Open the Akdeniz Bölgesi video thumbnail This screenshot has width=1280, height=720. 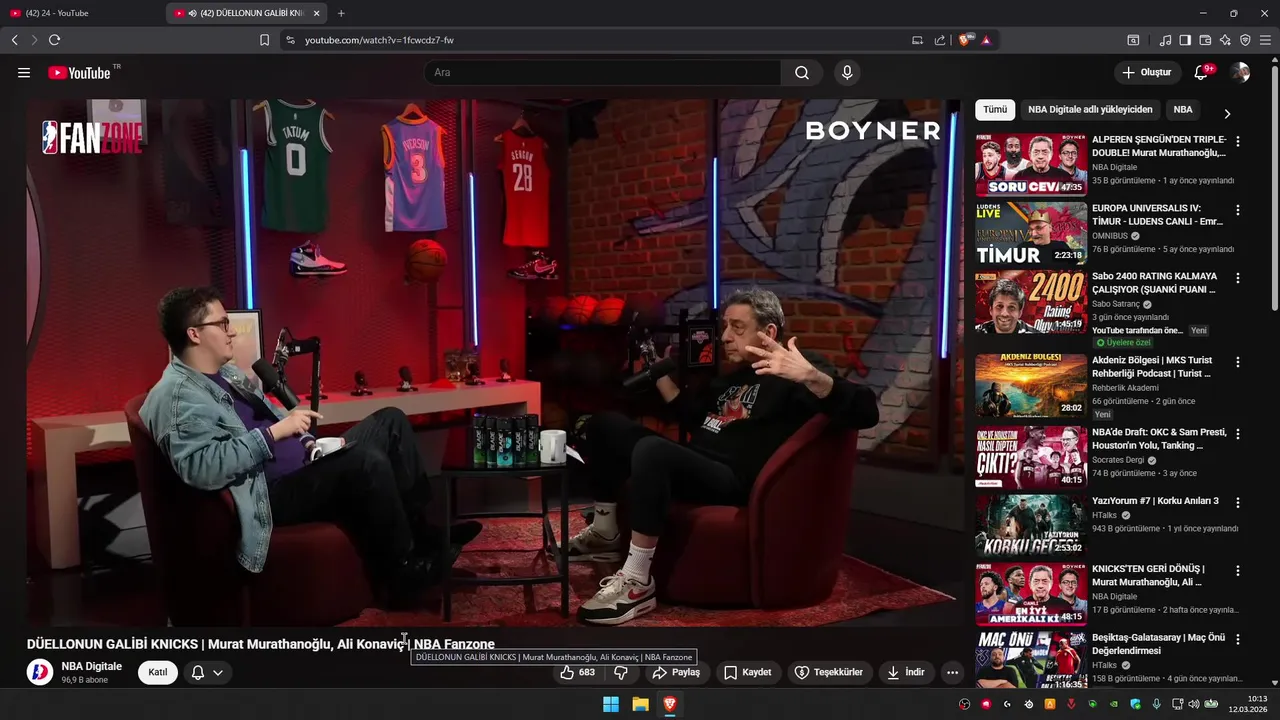pos(1031,385)
